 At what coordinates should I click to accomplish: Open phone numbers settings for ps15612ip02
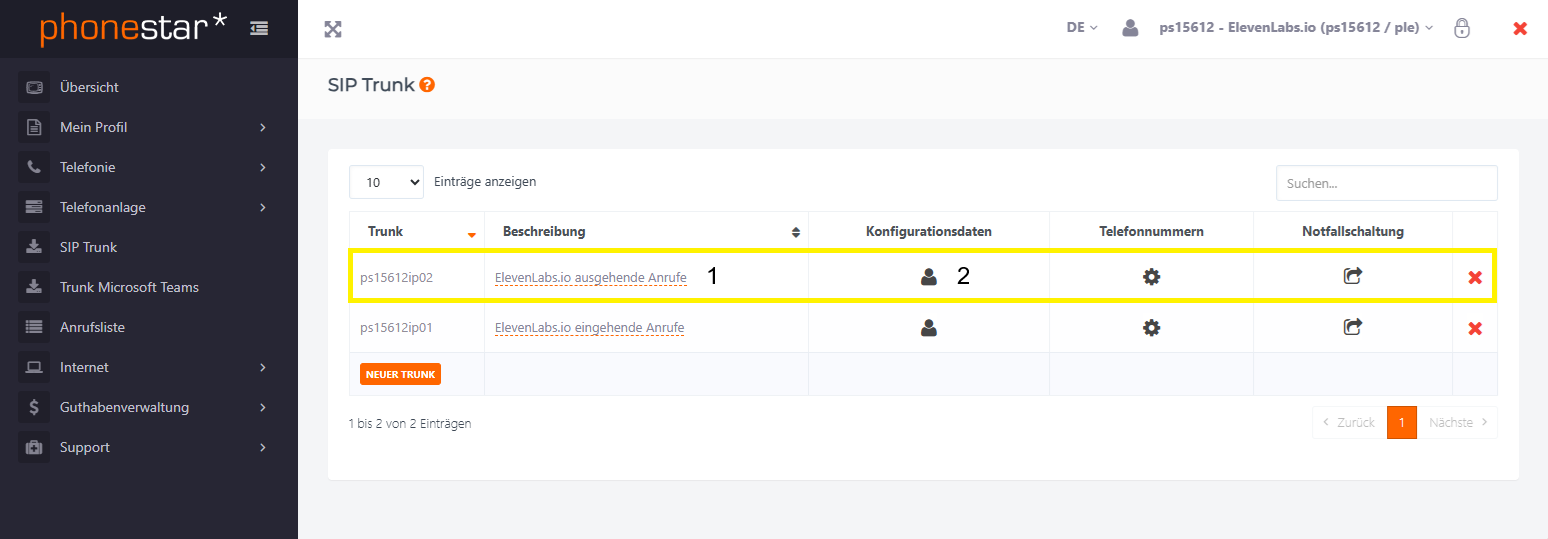tap(1151, 277)
